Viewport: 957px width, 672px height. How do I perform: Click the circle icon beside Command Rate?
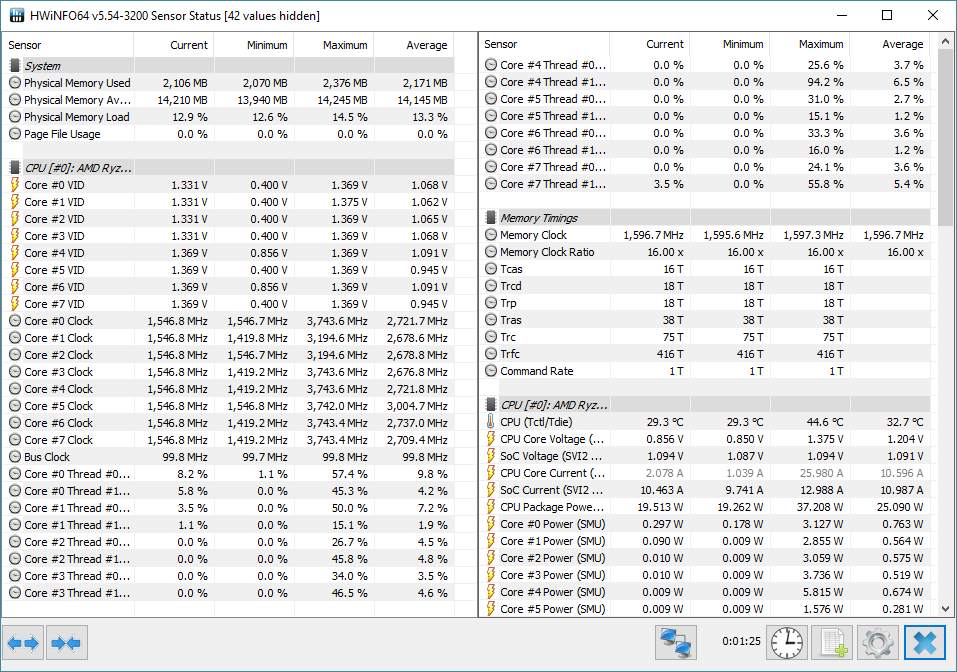(x=491, y=370)
